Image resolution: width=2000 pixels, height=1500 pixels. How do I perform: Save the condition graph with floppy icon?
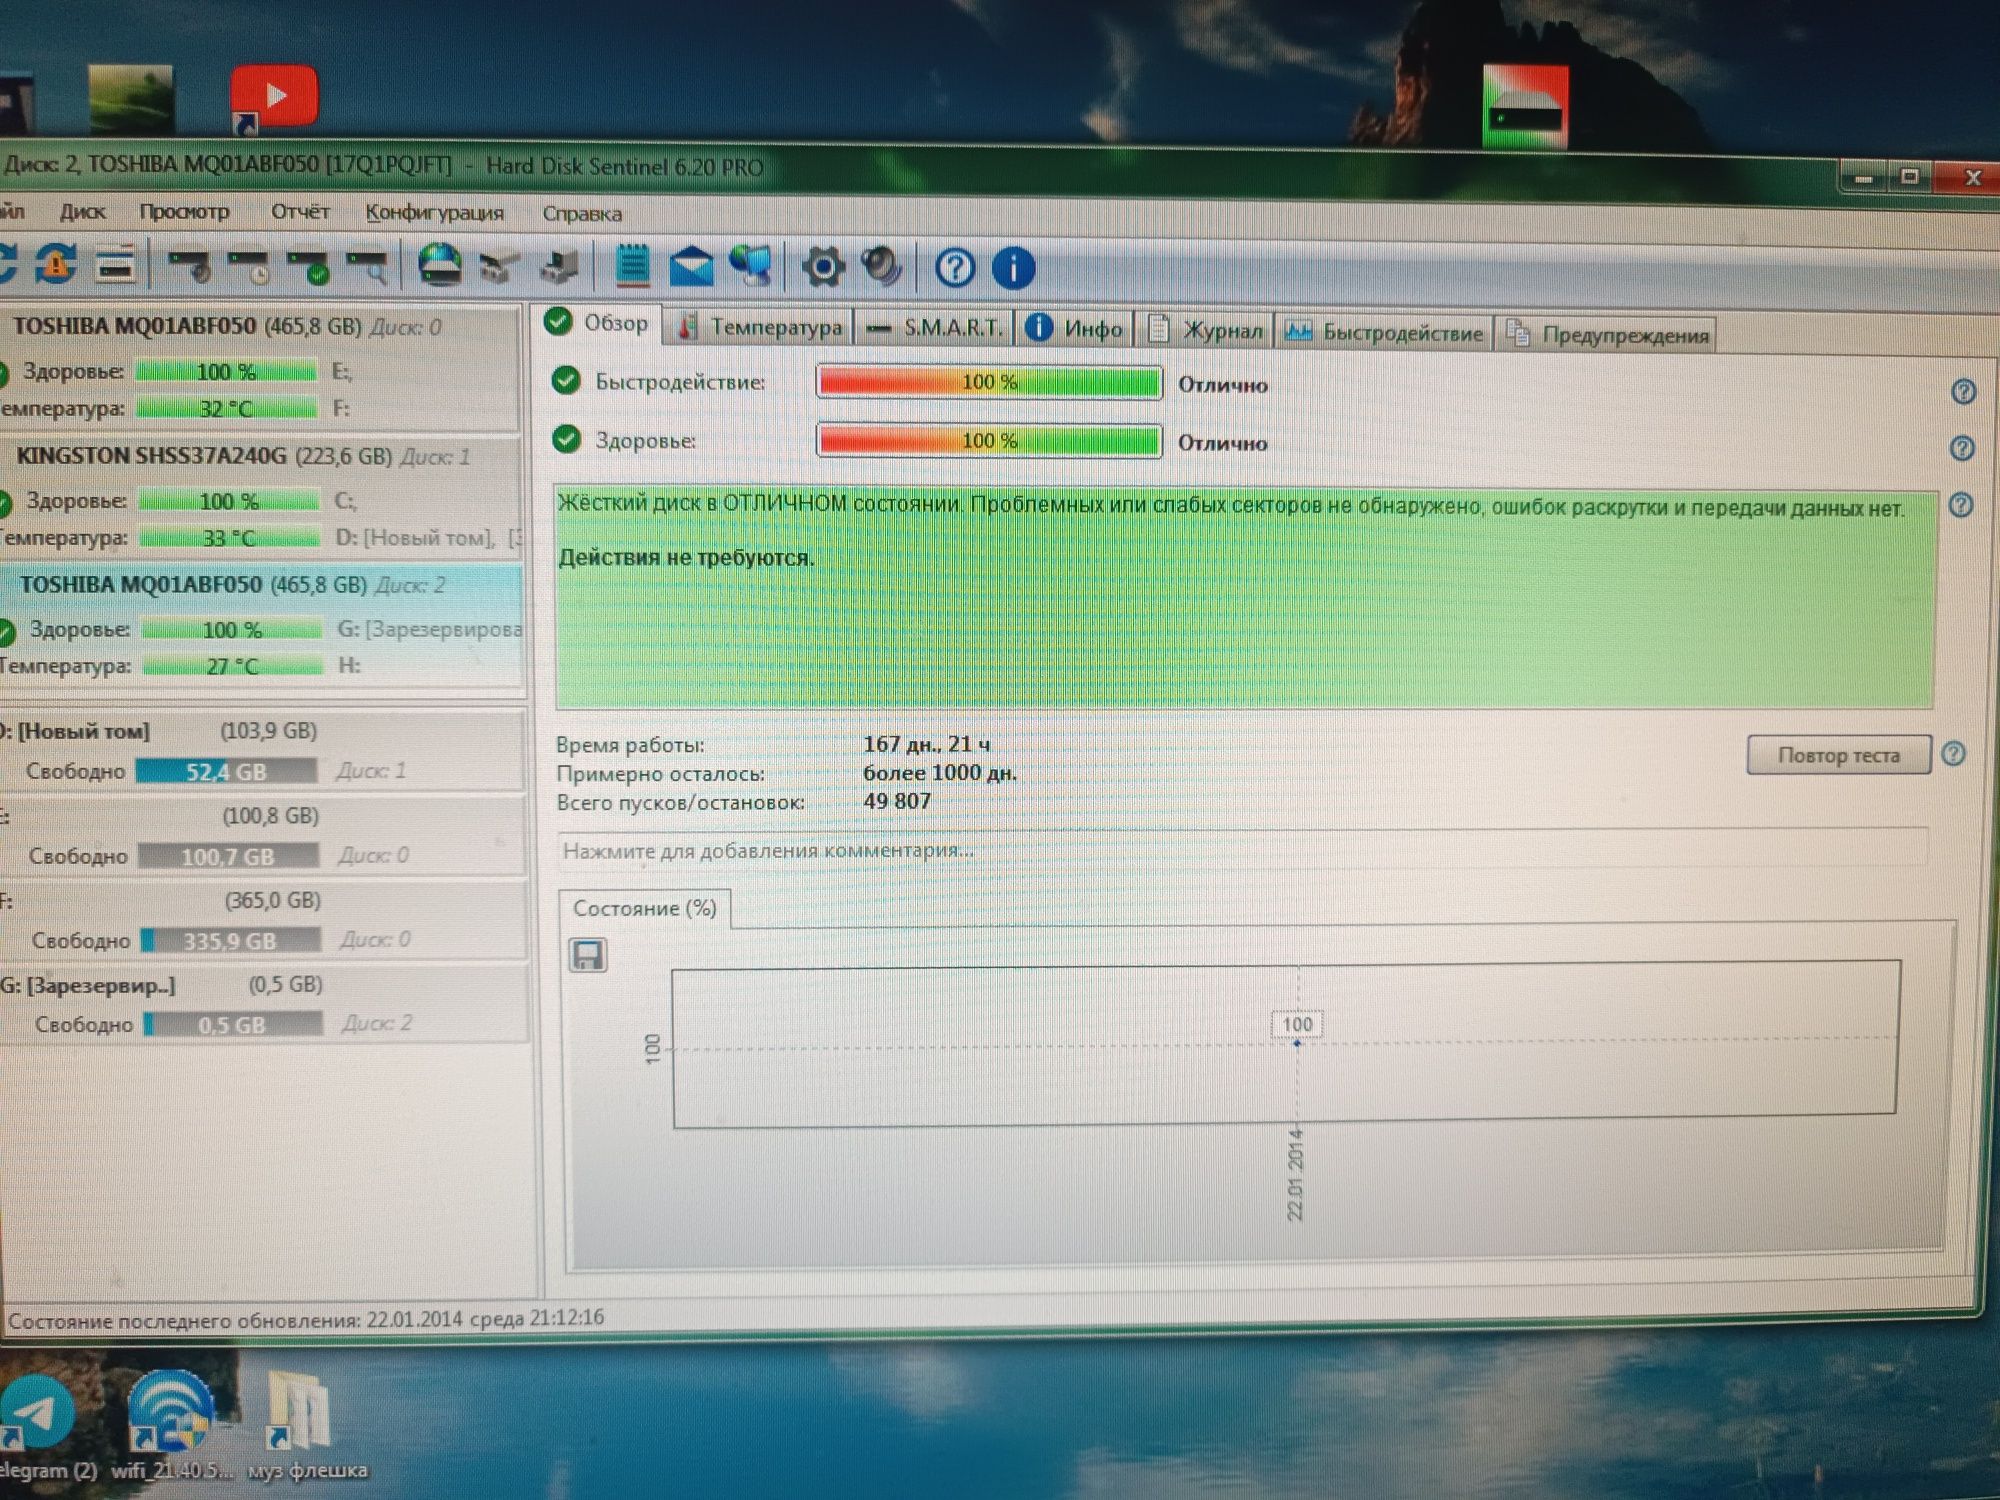pos(587,955)
